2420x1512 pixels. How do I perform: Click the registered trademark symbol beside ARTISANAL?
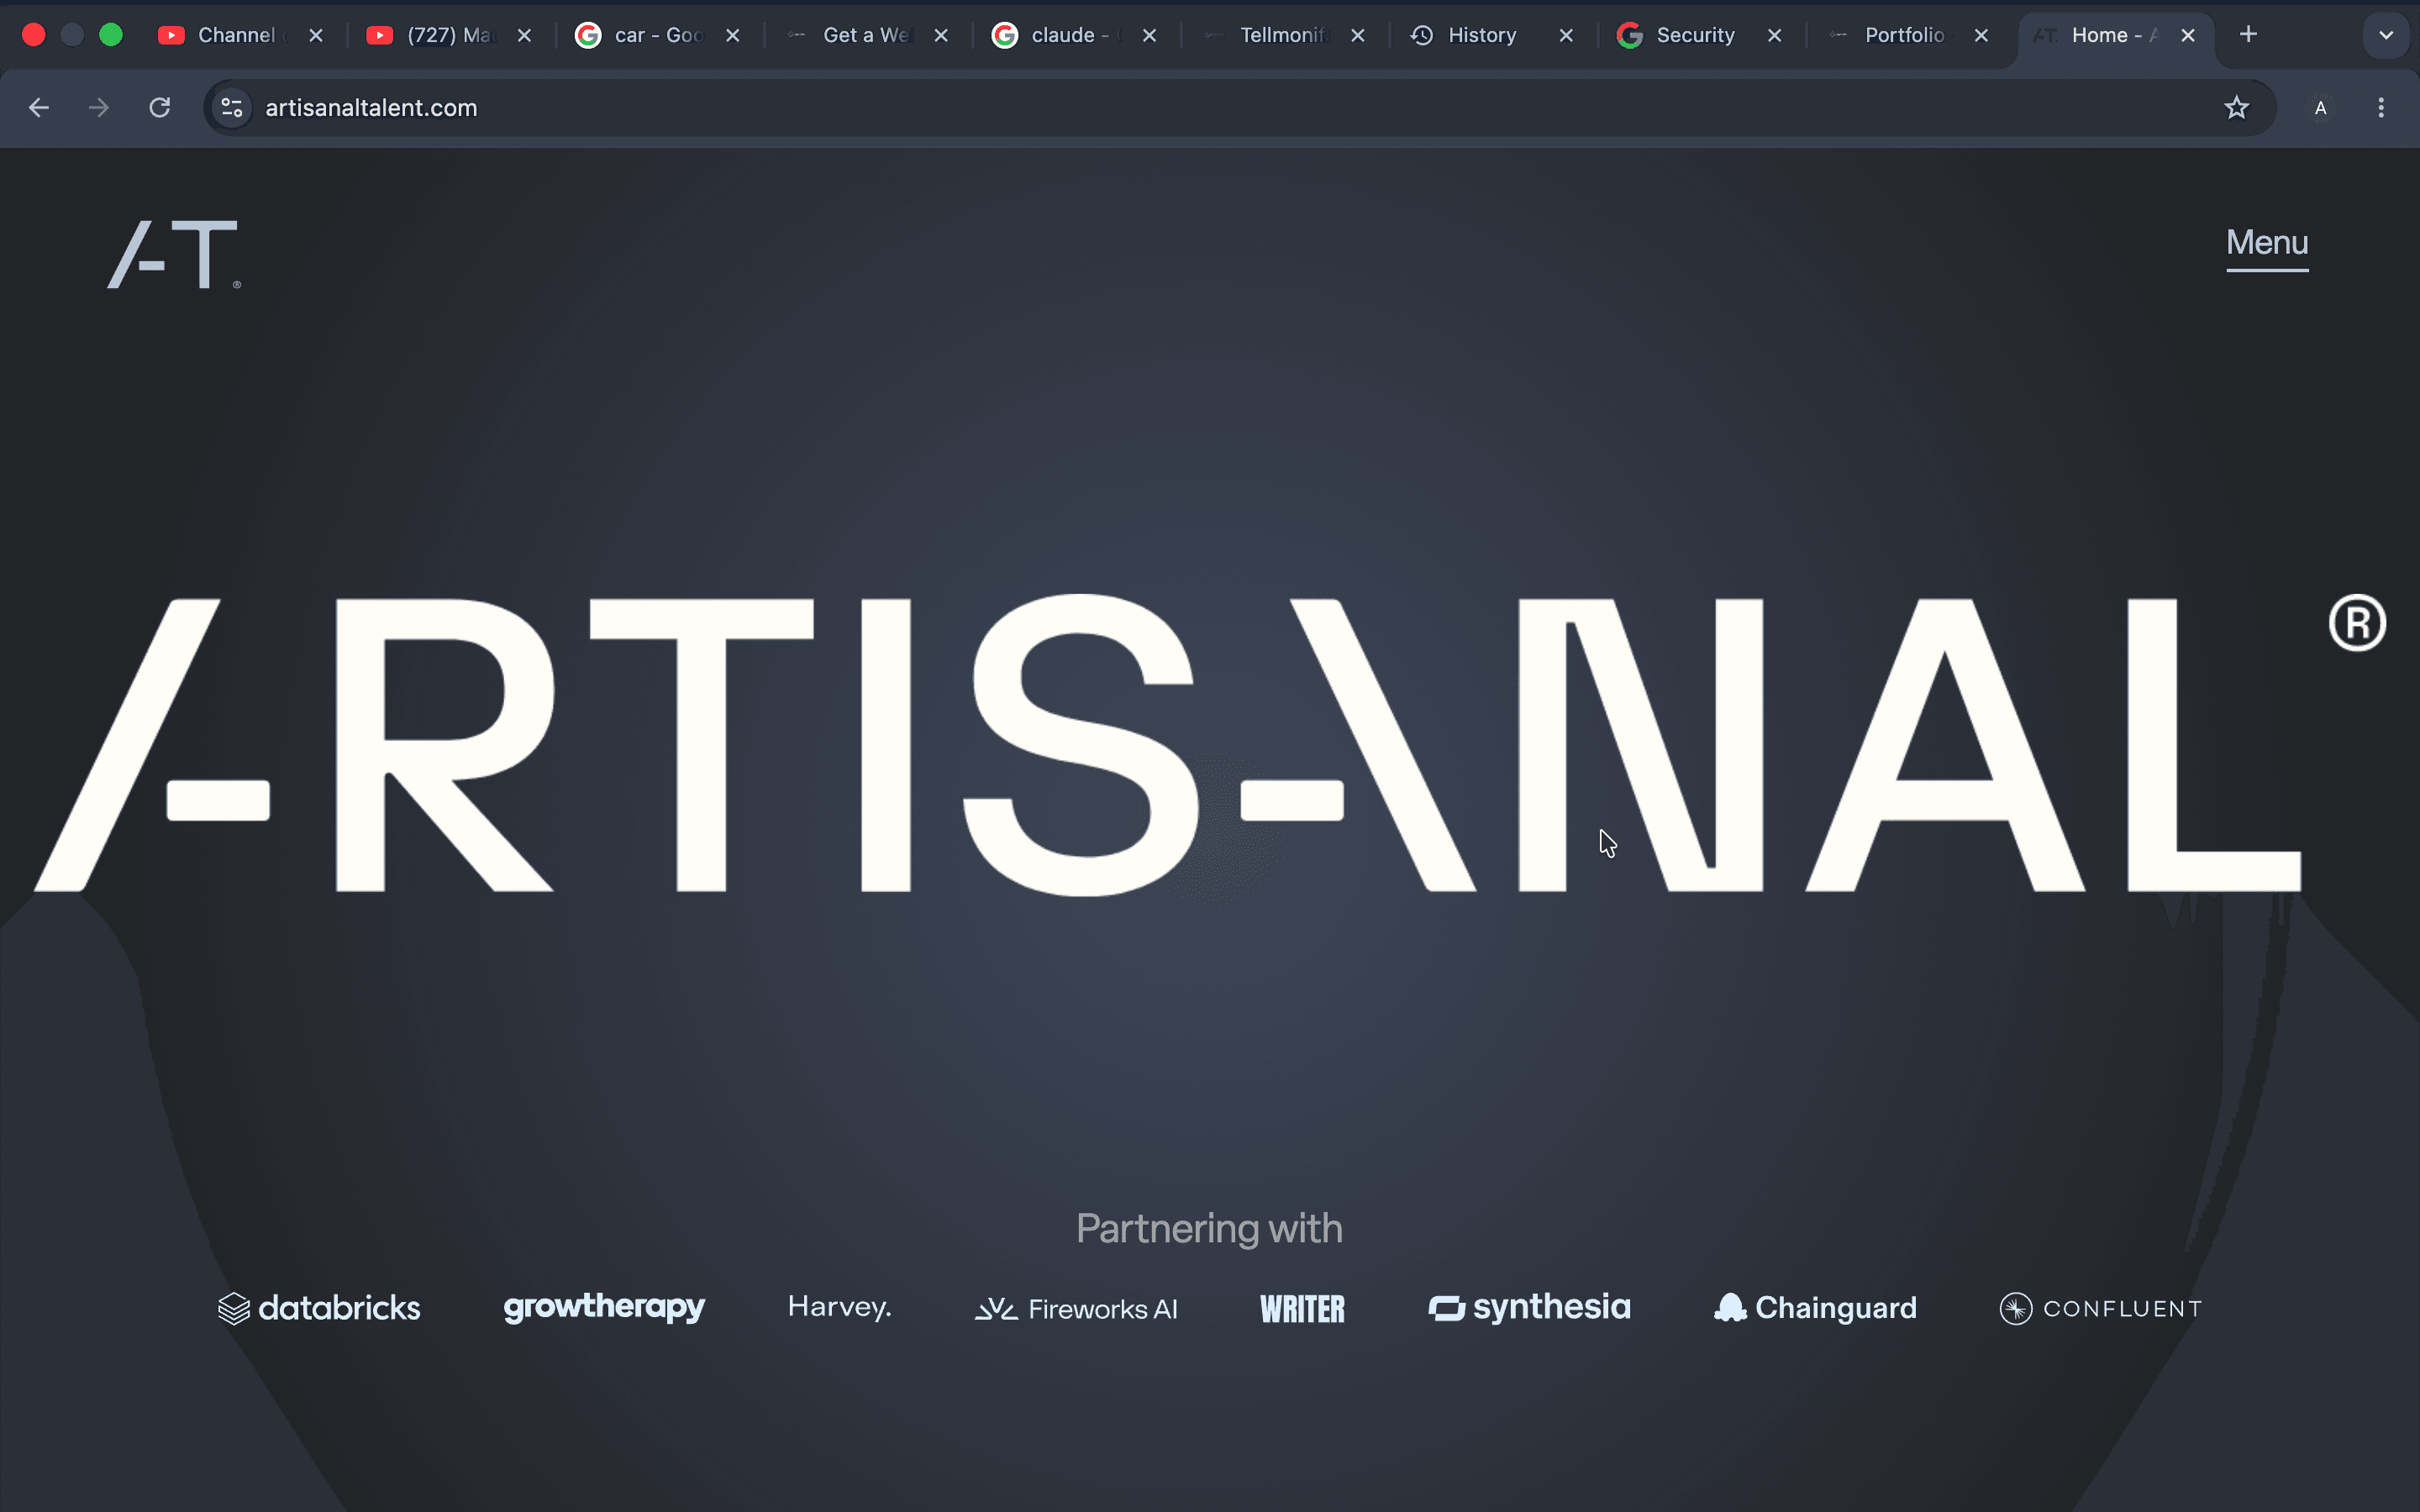click(x=2357, y=623)
